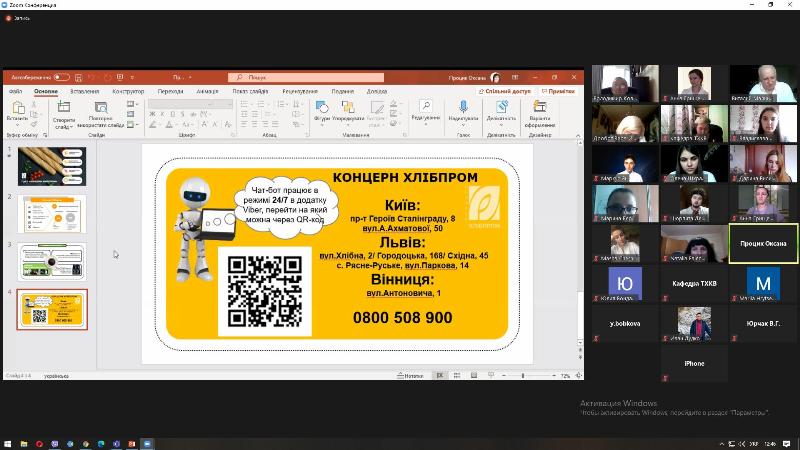Click the Arrange (Упорядкувати) icon
Image resolution: width=800 pixels, height=450 pixels.
pos(349,107)
